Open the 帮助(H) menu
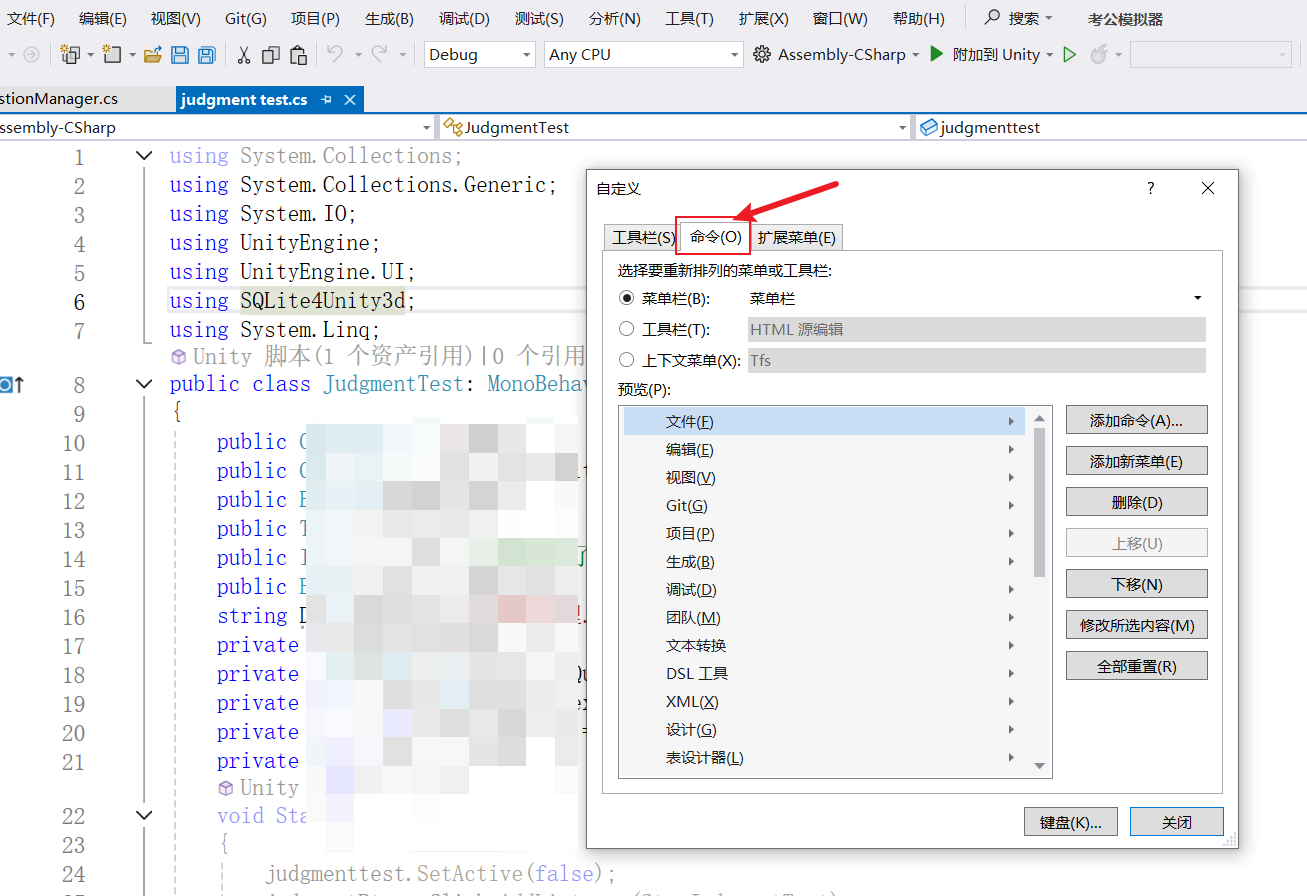 coord(918,18)
